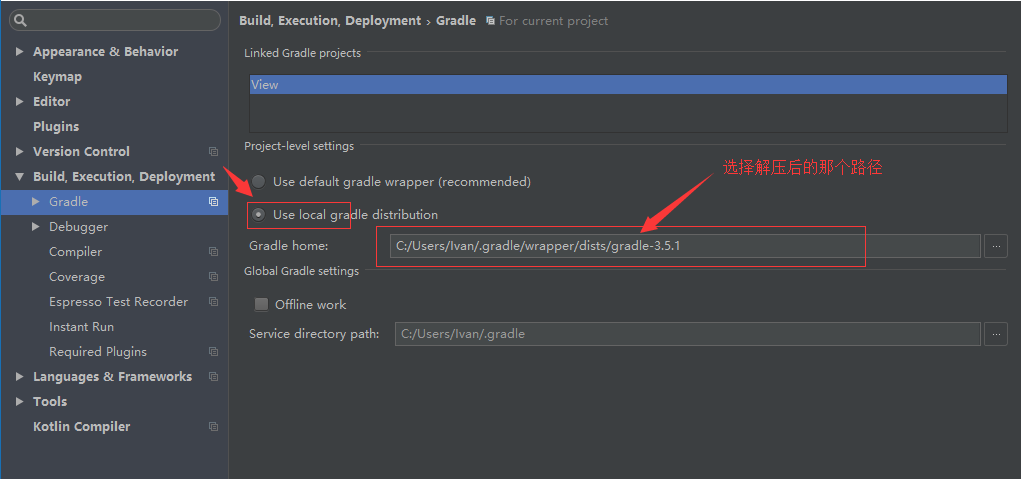1021x479 pixels.
Task: Click project-level icon beside Languages & Frameworks
Action: (213, 377)
